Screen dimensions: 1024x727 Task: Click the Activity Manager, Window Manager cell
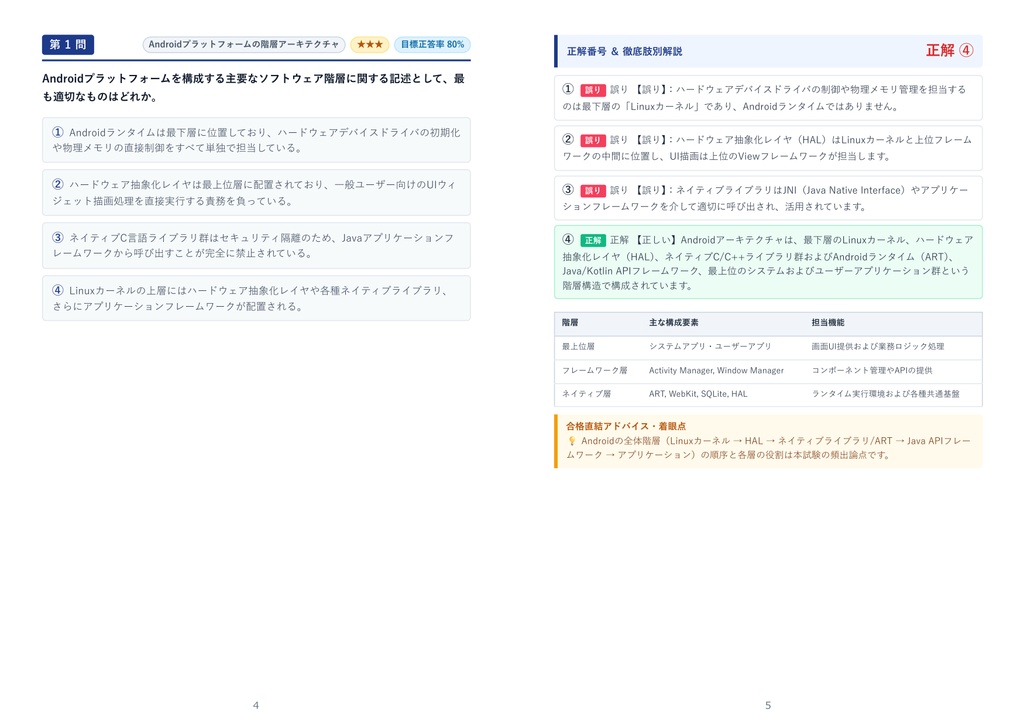(x=716, y=370)
